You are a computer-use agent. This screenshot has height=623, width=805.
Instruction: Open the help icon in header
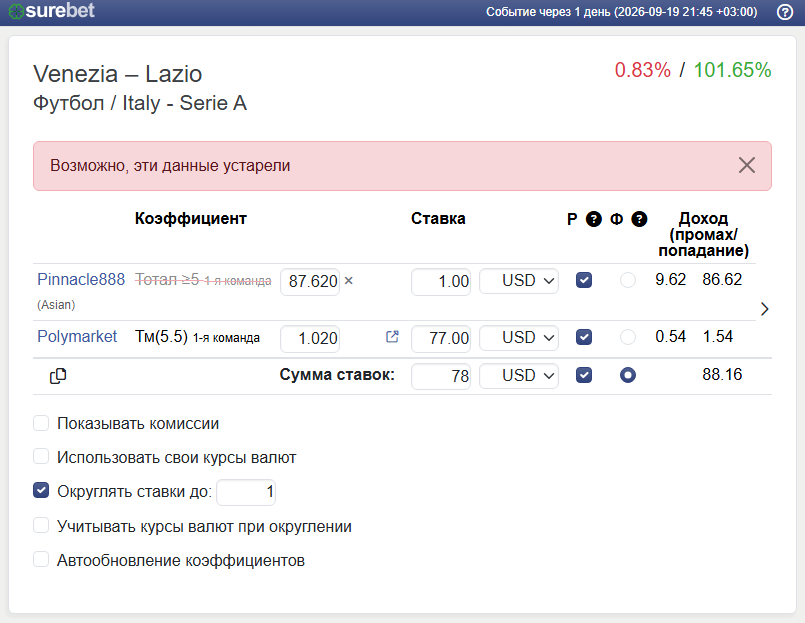coord(784,12)
